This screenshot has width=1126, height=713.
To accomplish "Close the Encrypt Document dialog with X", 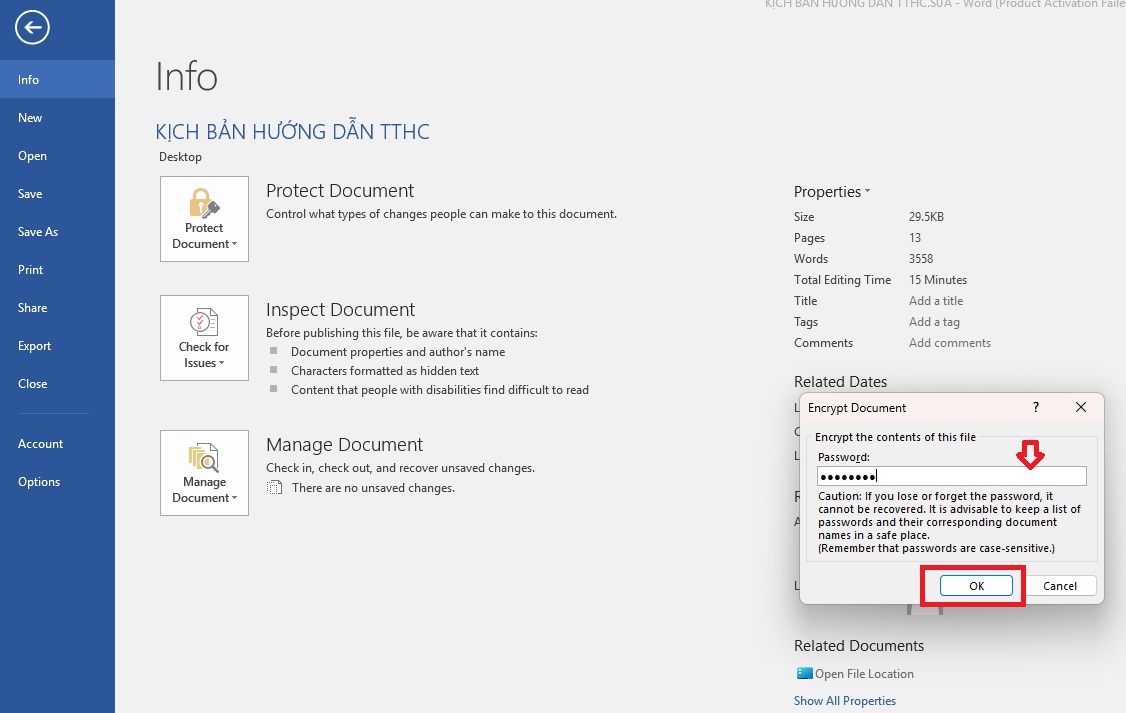I will click(x=1081, y=407).
